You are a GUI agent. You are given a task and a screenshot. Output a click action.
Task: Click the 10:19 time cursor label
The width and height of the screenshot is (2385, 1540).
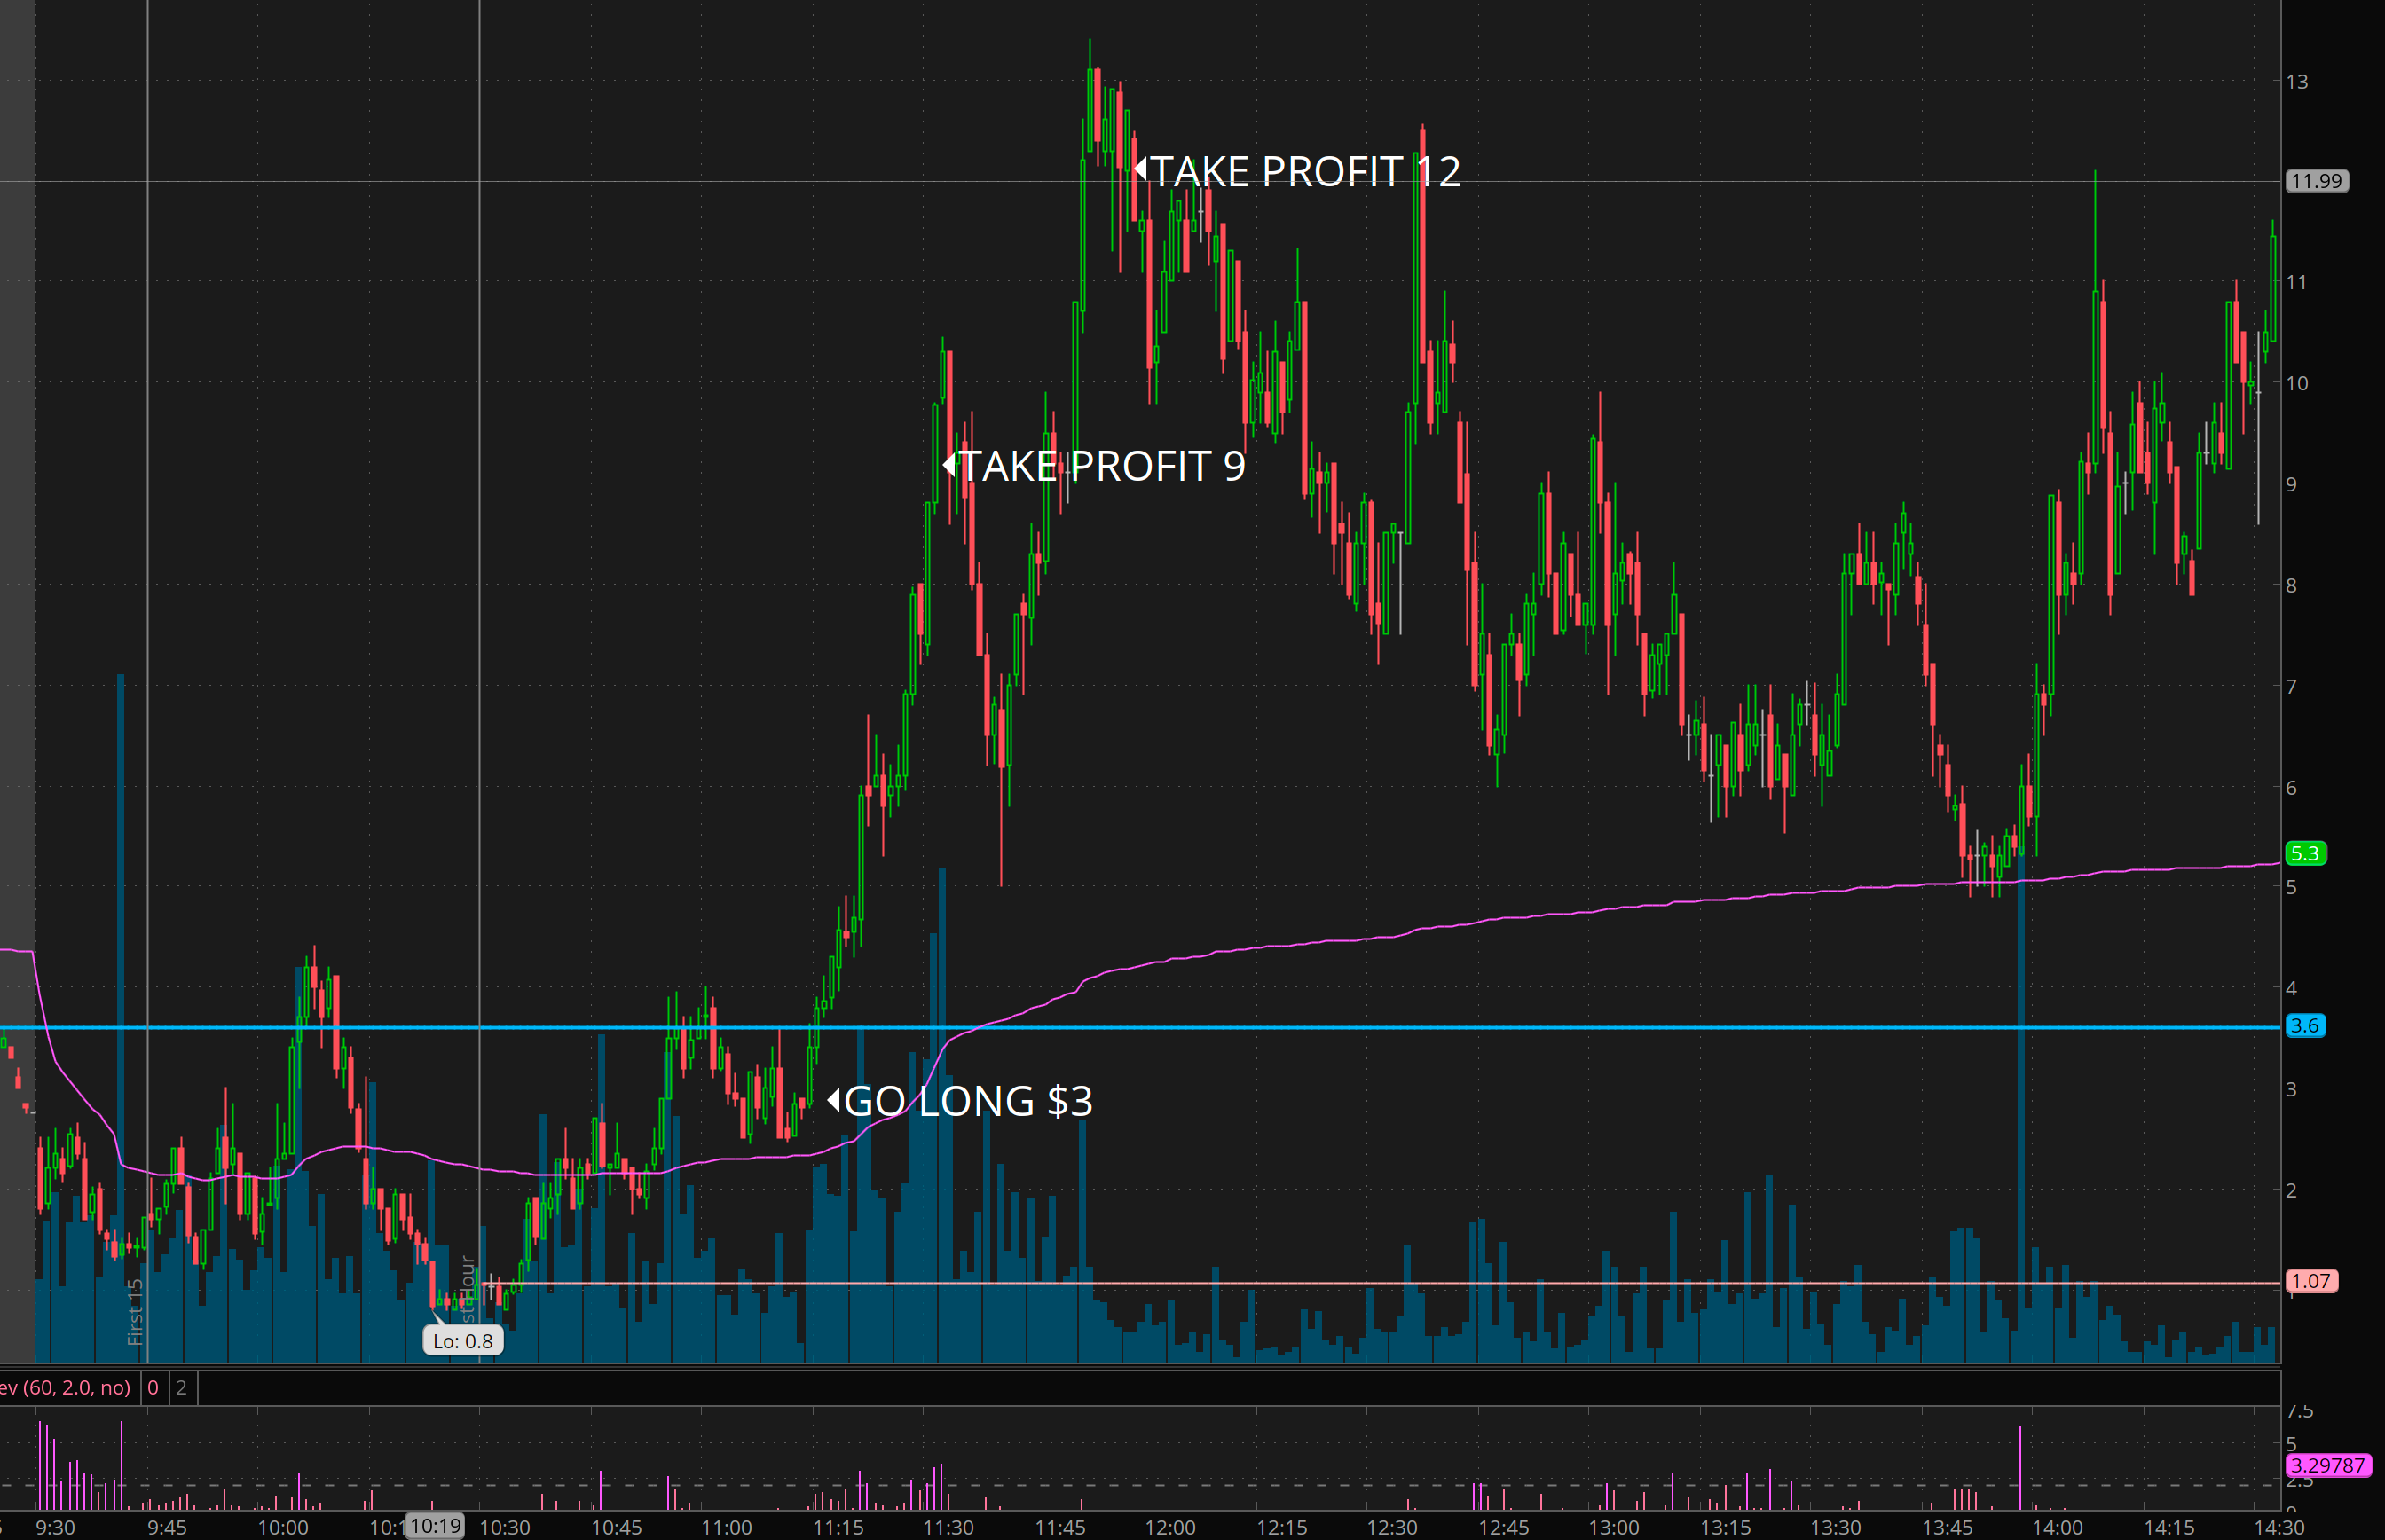click(x=436, y=1526)
